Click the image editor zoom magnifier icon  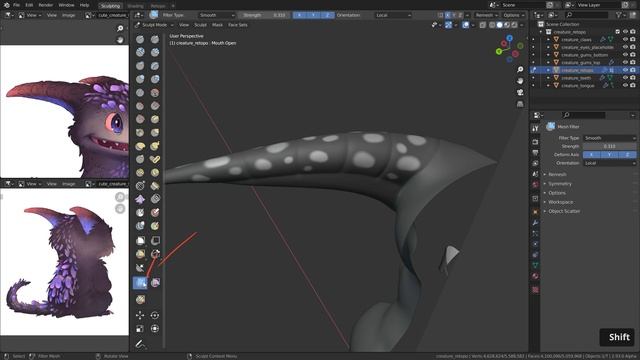click(x=120, y=28)
